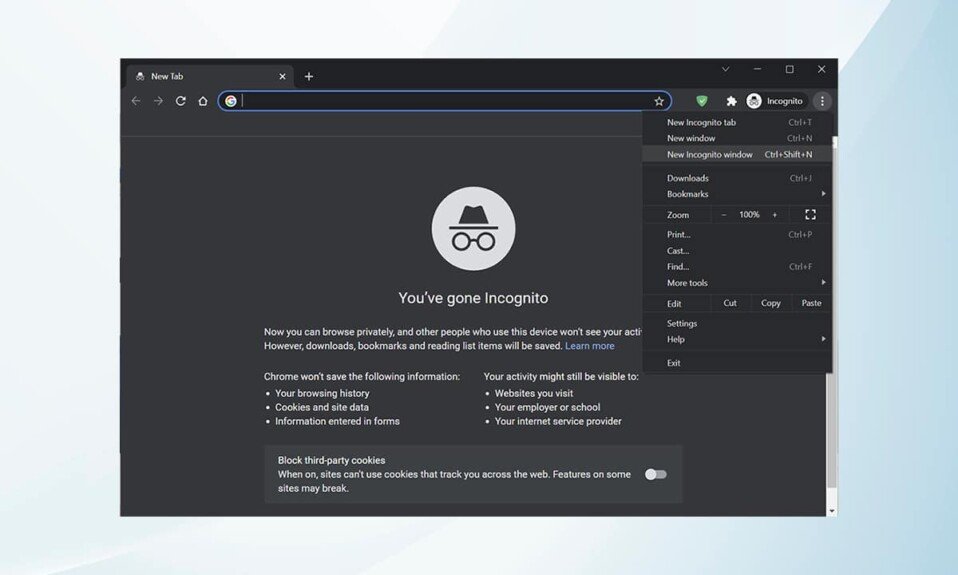958x575 pixels.
Task: Click the Incognito profile button
Action: tap(775, 101)
